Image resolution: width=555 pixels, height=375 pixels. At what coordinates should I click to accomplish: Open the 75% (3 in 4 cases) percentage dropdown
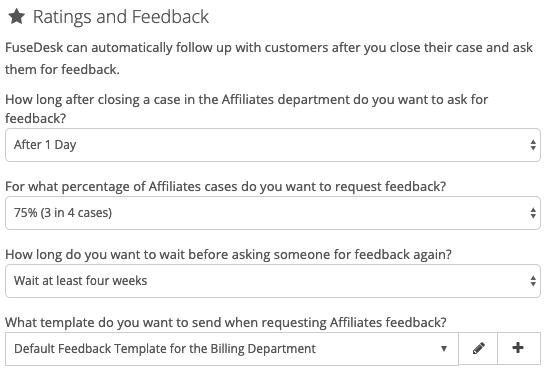pos(273,213)
